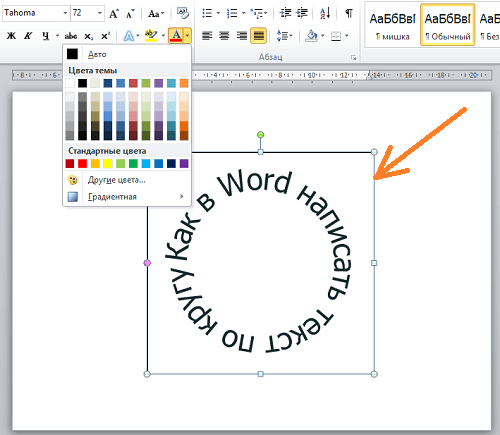Increase font size with grow font icon
The width and height of the screenshot is (500, 435).
(x=114, y=14)
